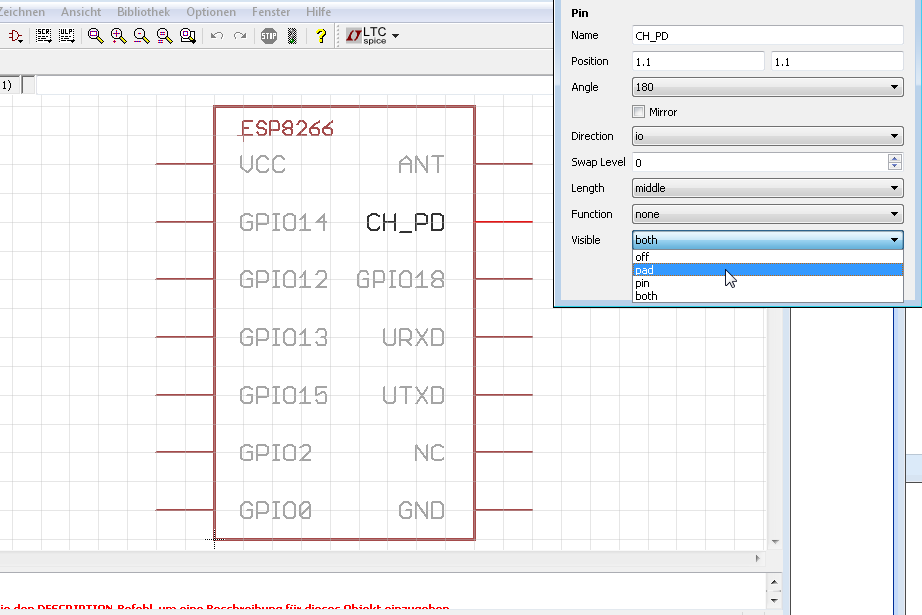Click the GND pin label

click(x=421, y=510)
